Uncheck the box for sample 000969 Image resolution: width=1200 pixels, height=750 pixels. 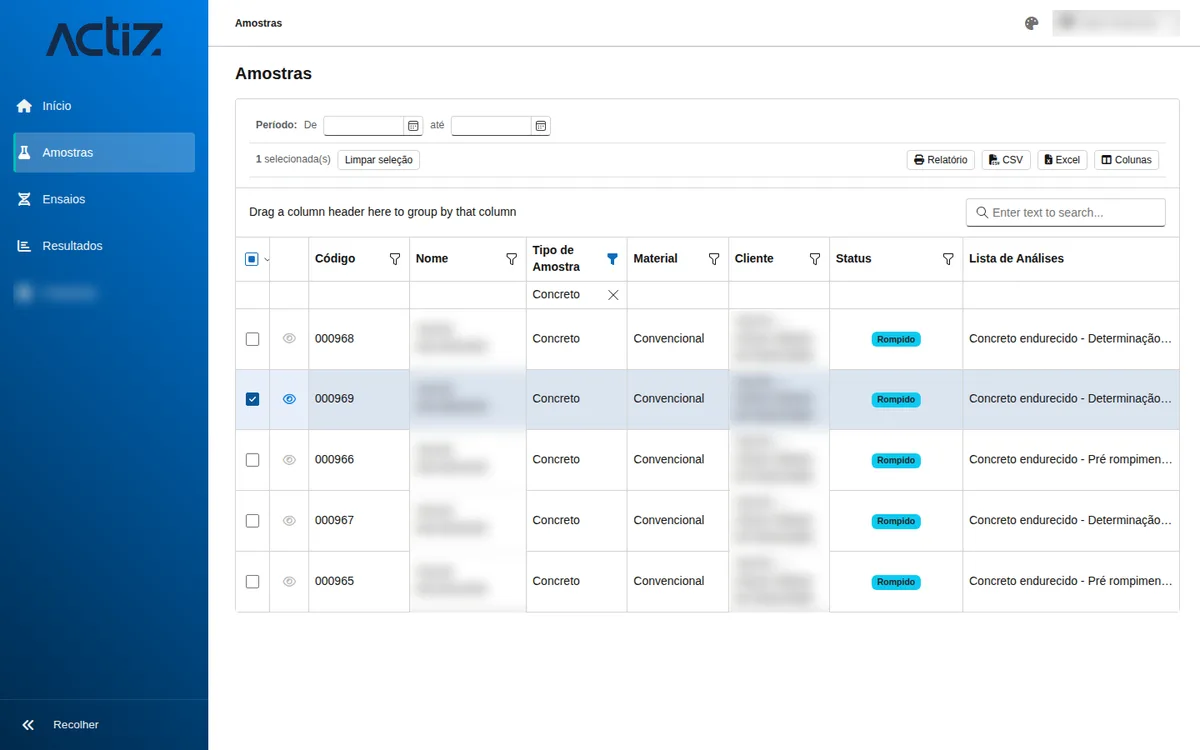pos(252,399)
